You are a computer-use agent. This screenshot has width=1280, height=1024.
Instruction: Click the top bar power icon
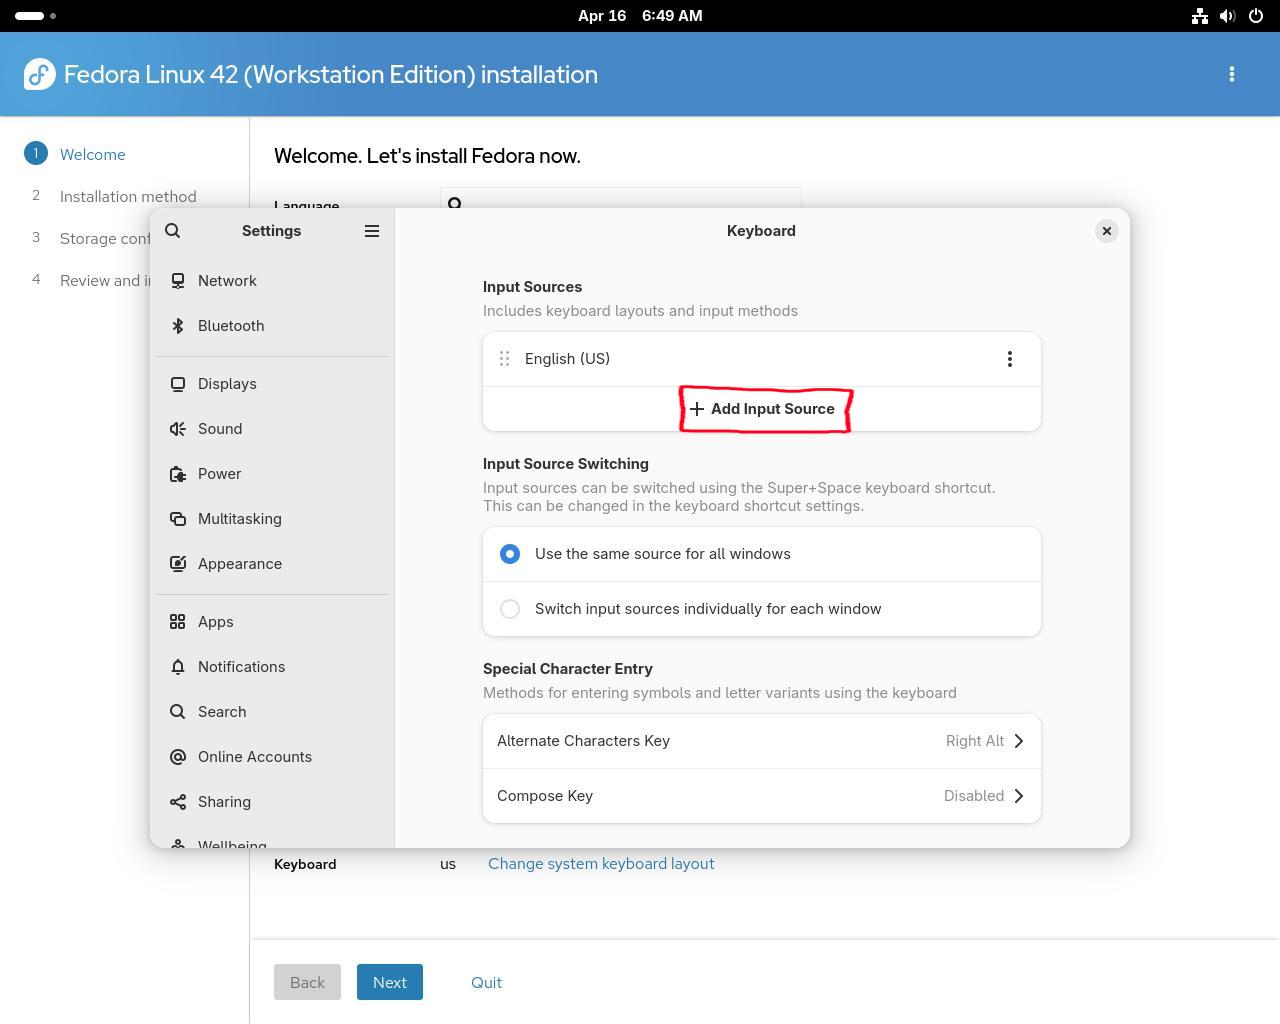[x=1256, y=16]
